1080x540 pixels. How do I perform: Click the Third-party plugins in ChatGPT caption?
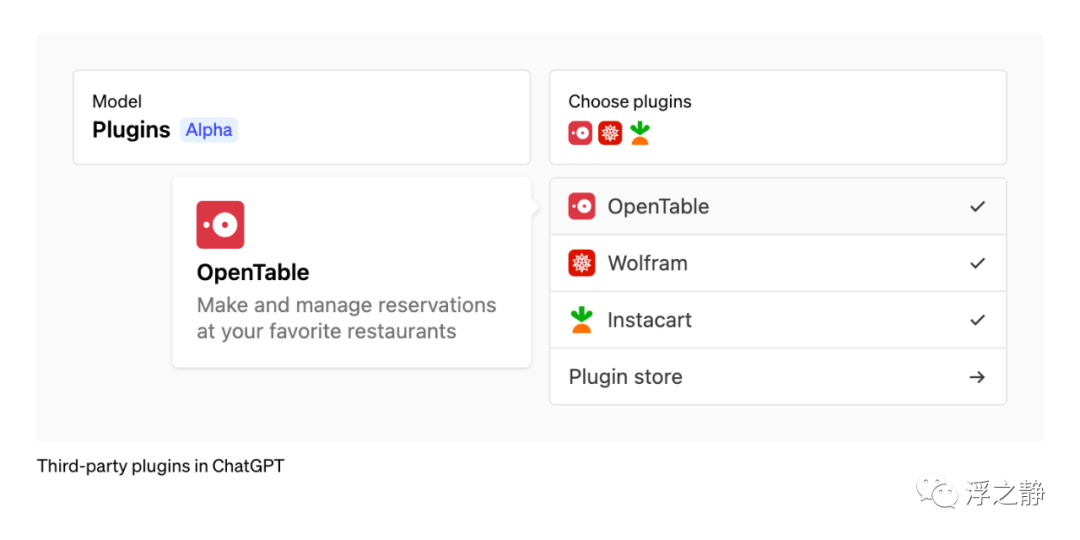[x=160, y=466]
